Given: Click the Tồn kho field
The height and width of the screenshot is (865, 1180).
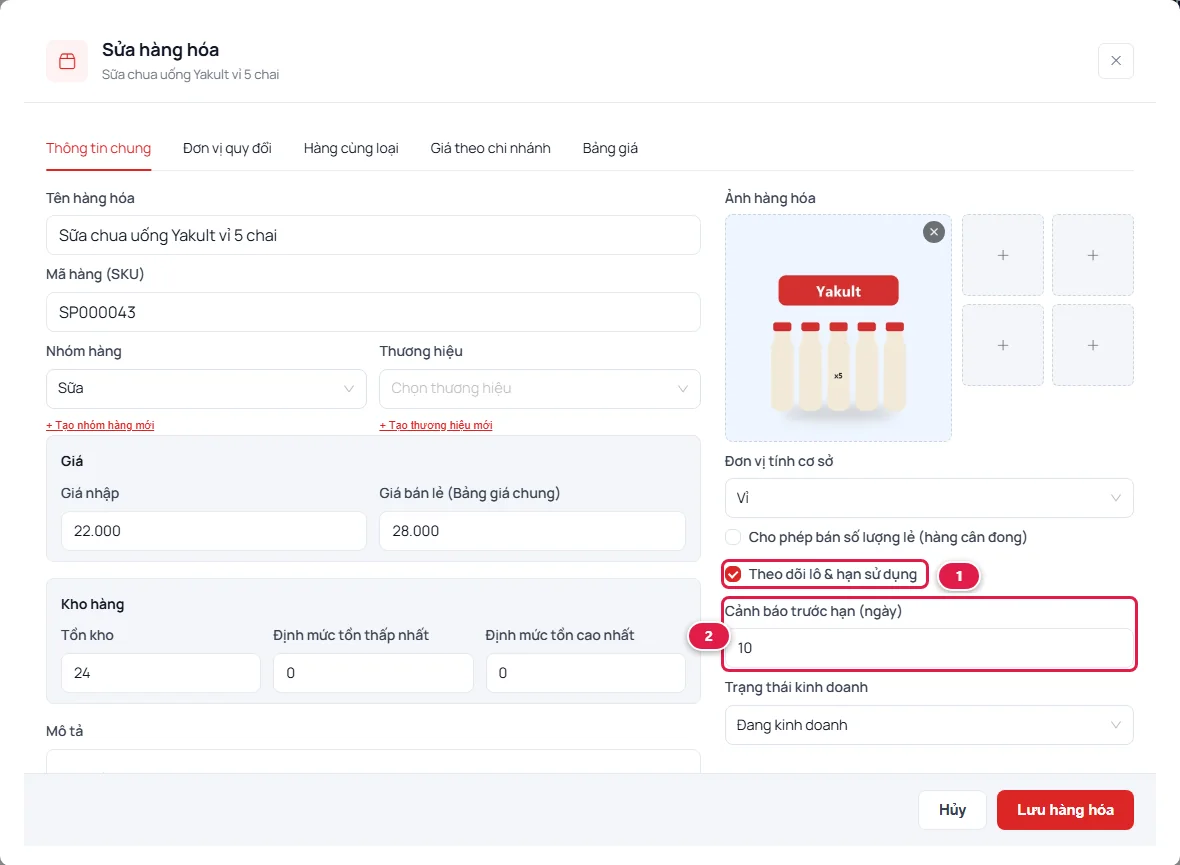Looking at the screenshot, I should click(x=160, y=673).
